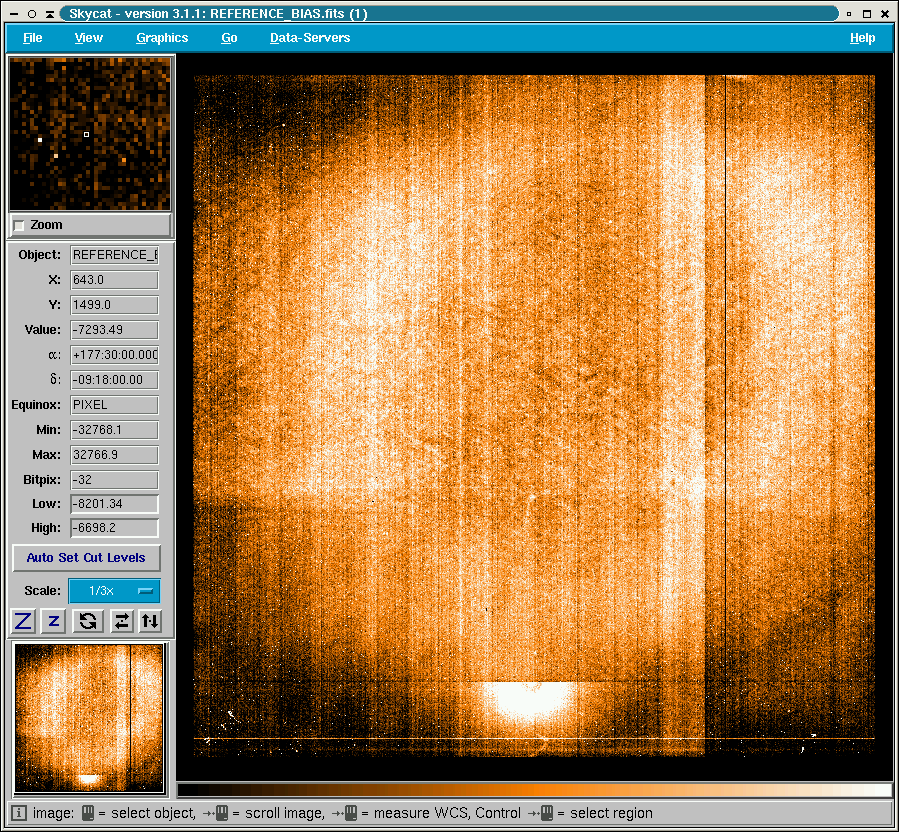Click the color ramp bar below the image

(534, 790)
